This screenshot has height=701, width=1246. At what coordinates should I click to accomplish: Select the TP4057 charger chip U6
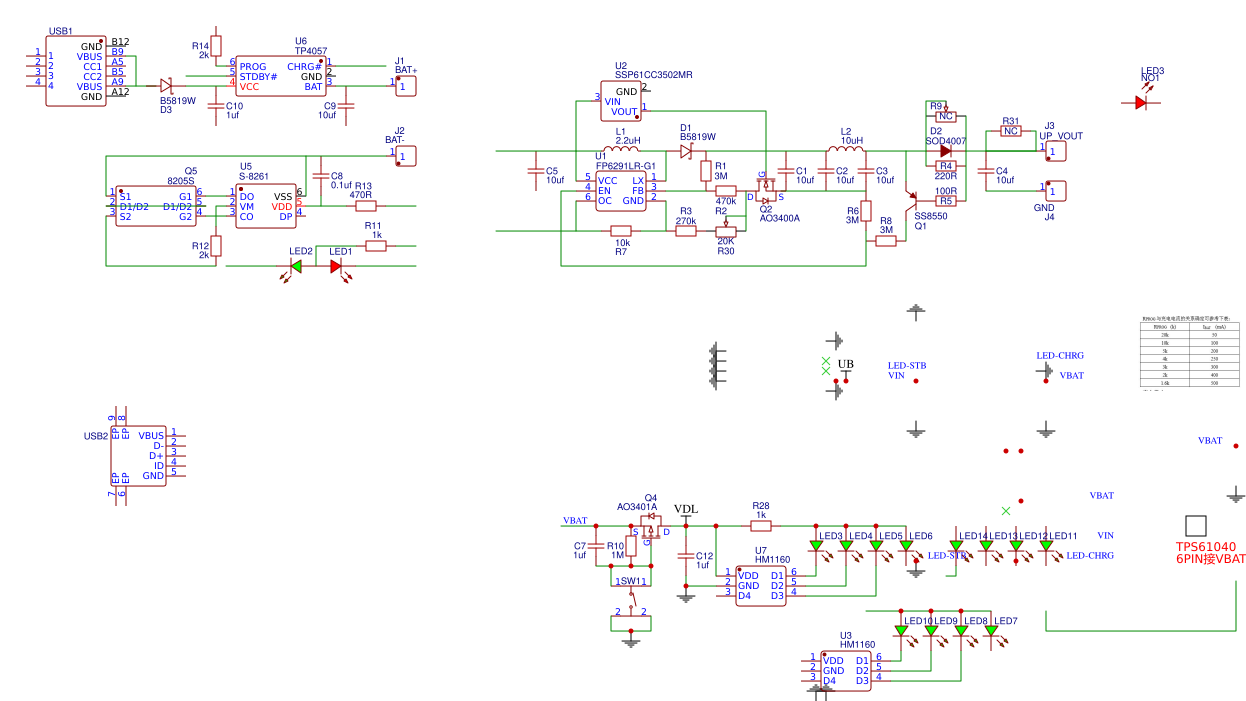[x=280, y=77]
